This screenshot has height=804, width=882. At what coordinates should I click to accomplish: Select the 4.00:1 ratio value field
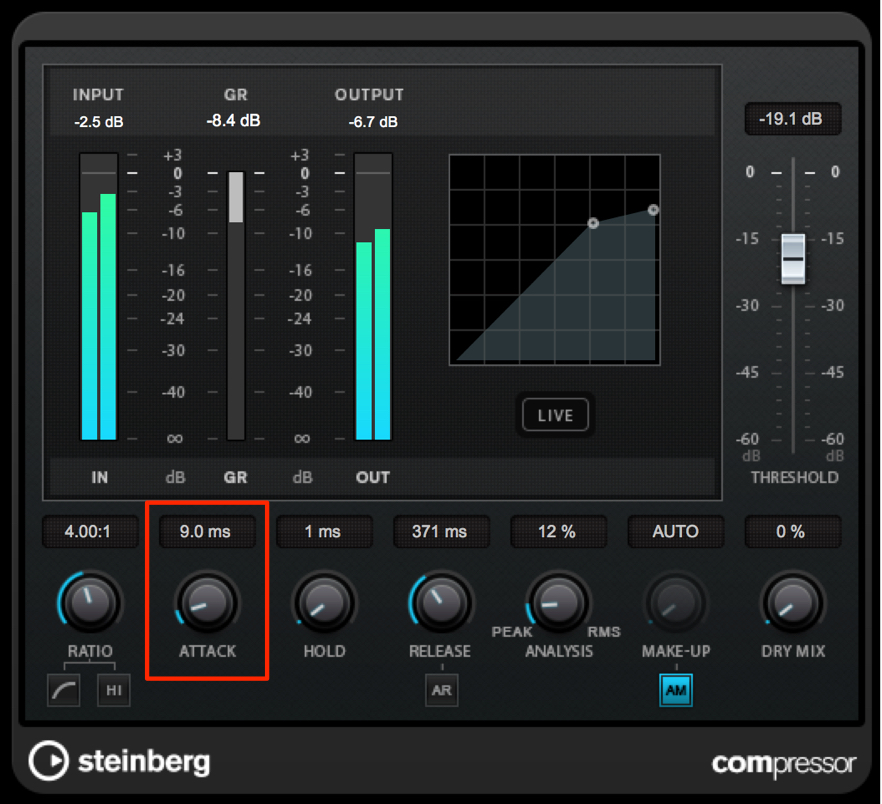(x=90, y=532)
